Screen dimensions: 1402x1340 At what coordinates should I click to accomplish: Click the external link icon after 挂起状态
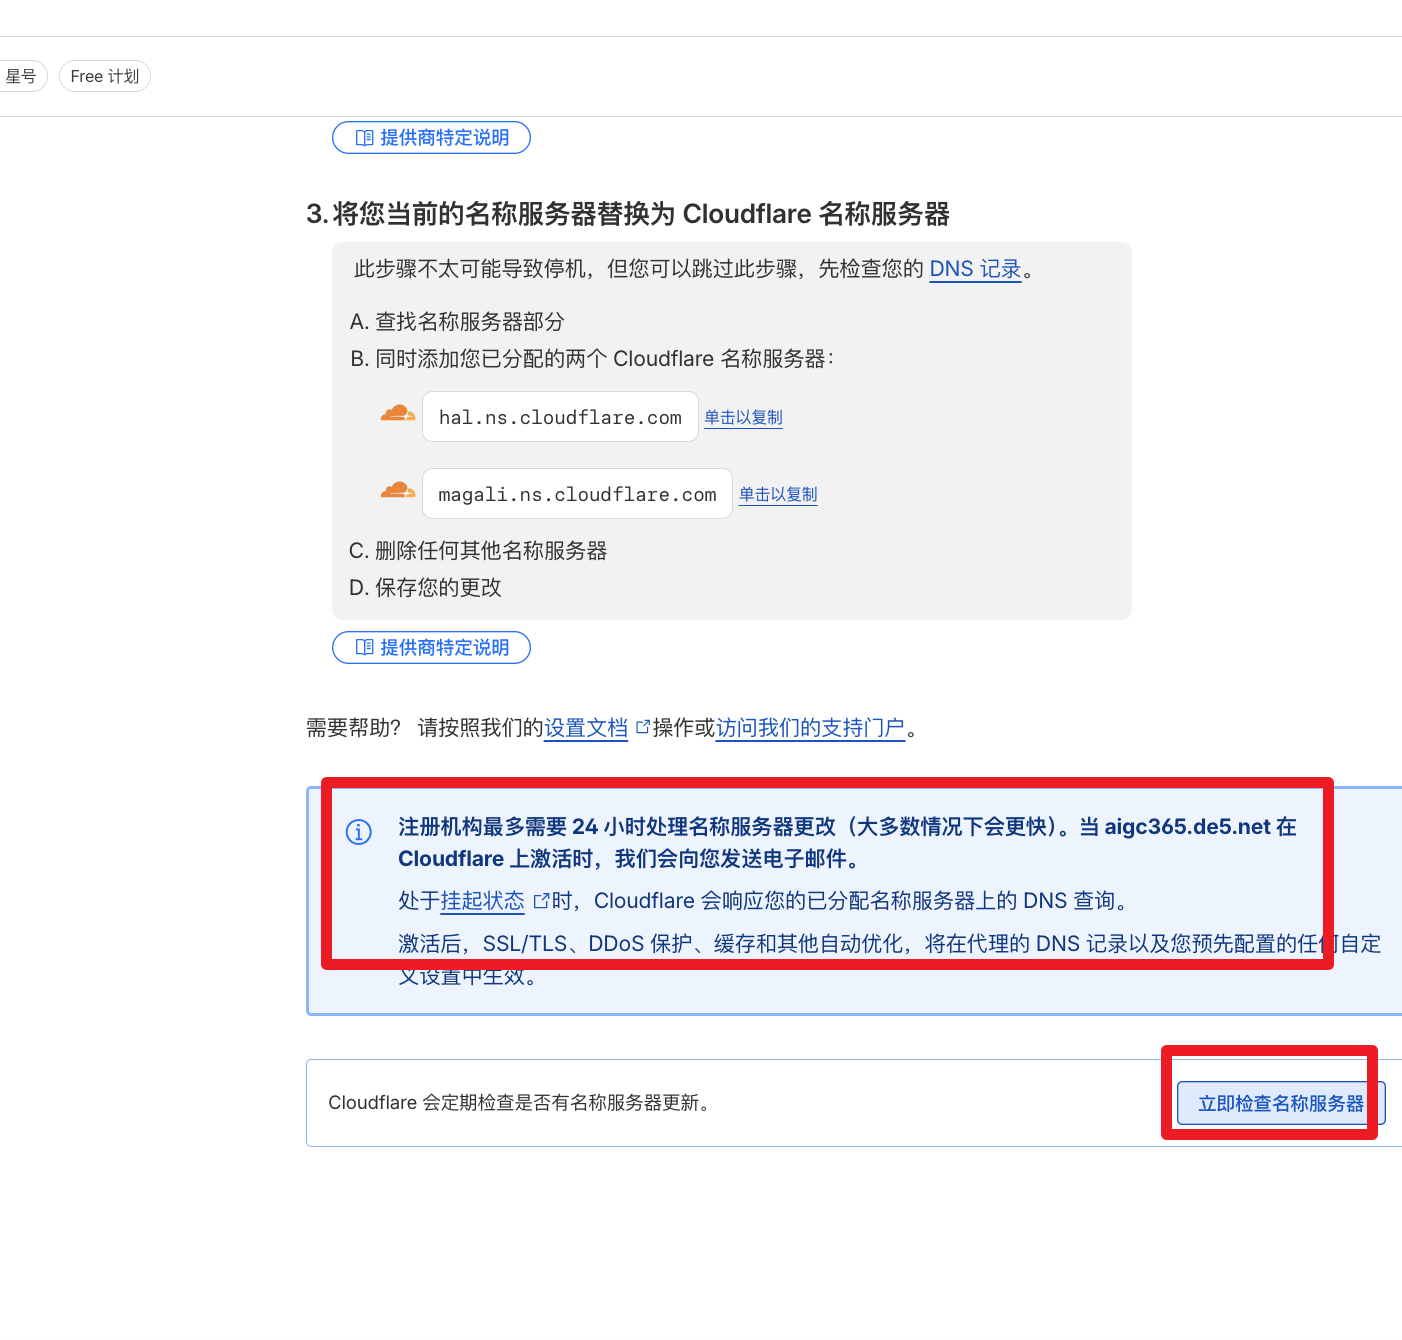click(x=541, y=901)
